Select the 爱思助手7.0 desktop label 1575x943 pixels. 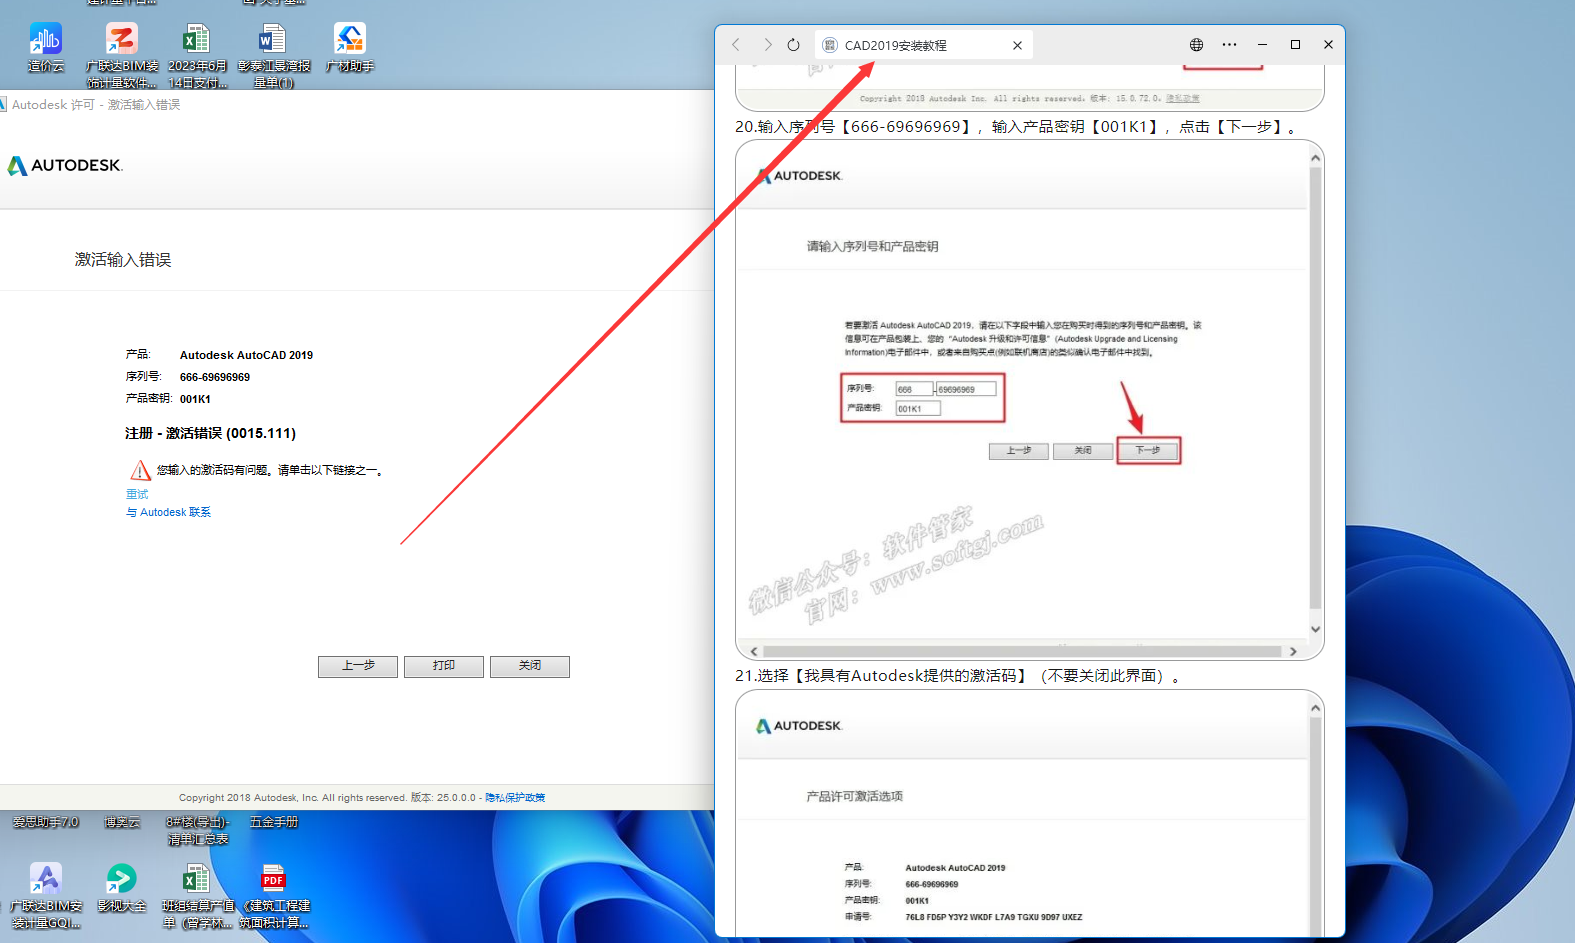pos(46,822)
